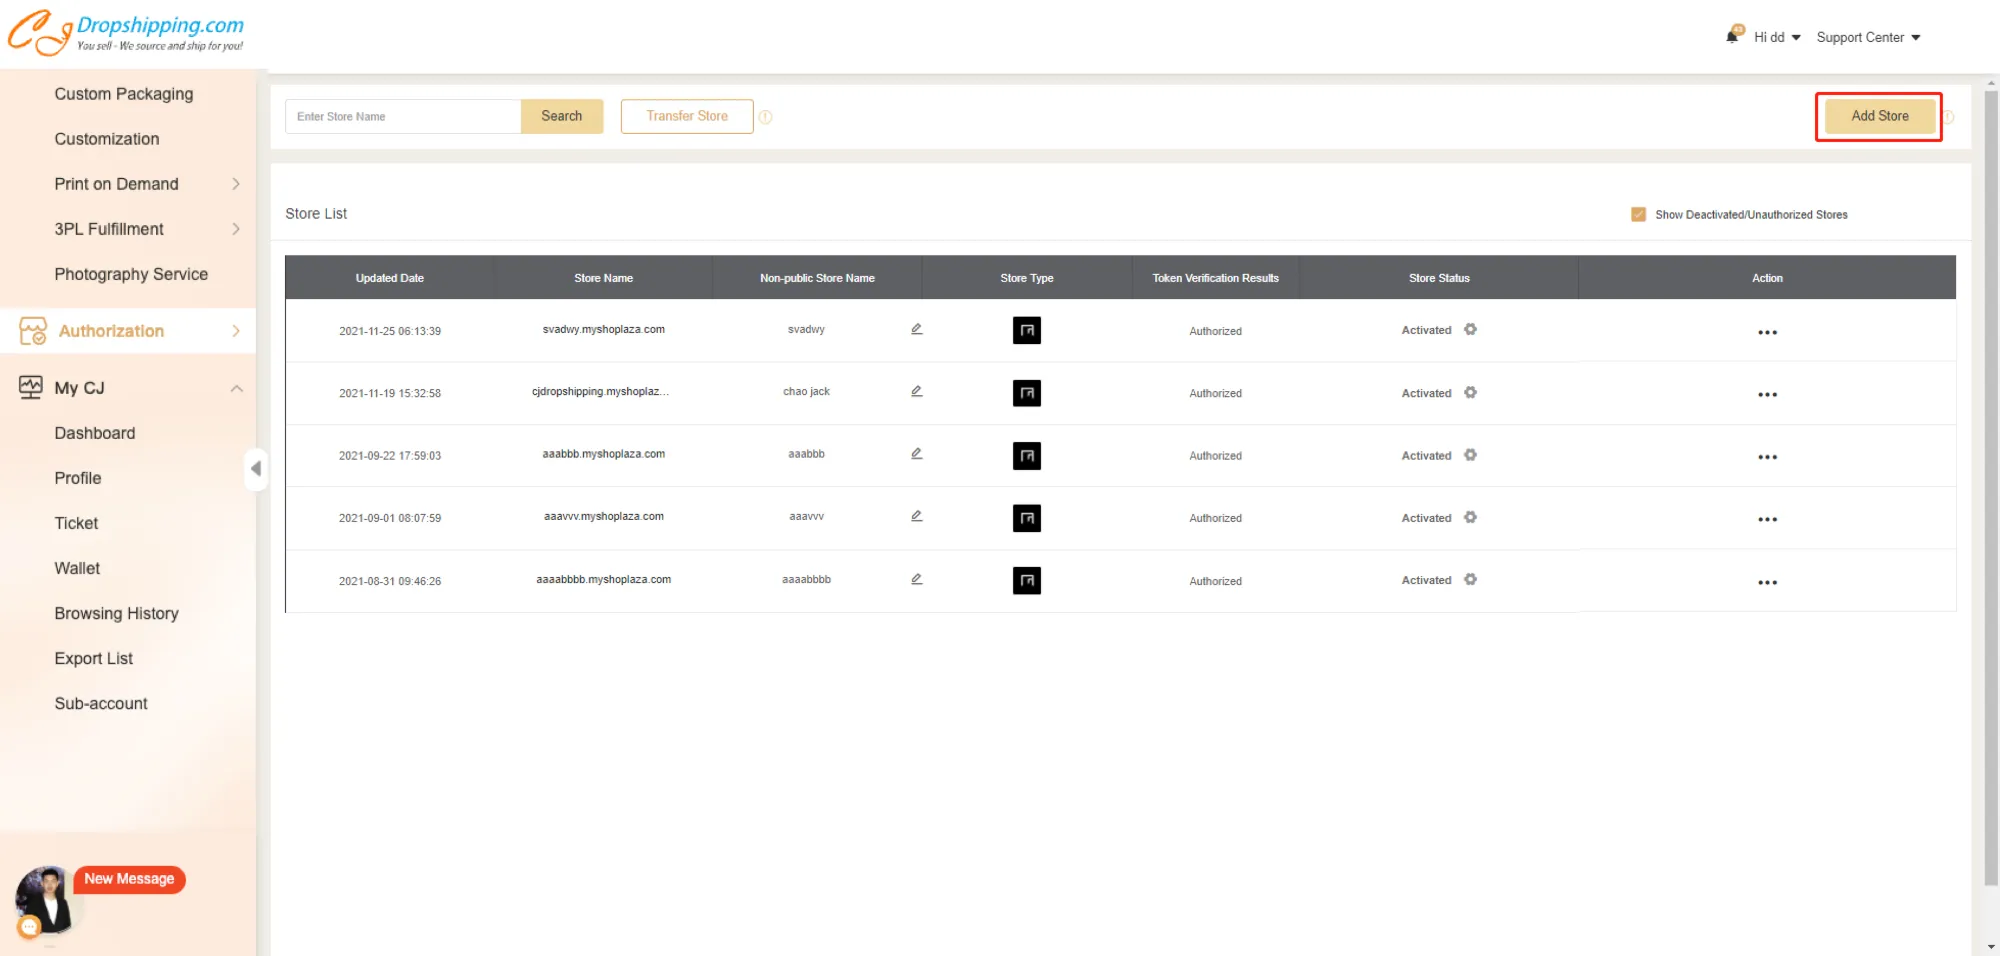Expand the Support Center dropdown
Viewport: 2000px width, 956px height.
(1868, 37)
